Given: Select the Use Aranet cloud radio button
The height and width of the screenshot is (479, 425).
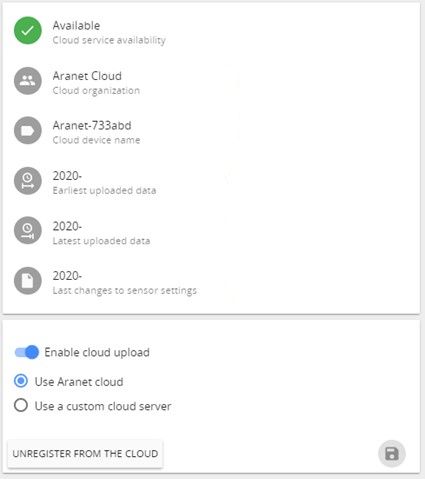Looking at the screenshot, I should pyautogui.click(x=21, y=381).
